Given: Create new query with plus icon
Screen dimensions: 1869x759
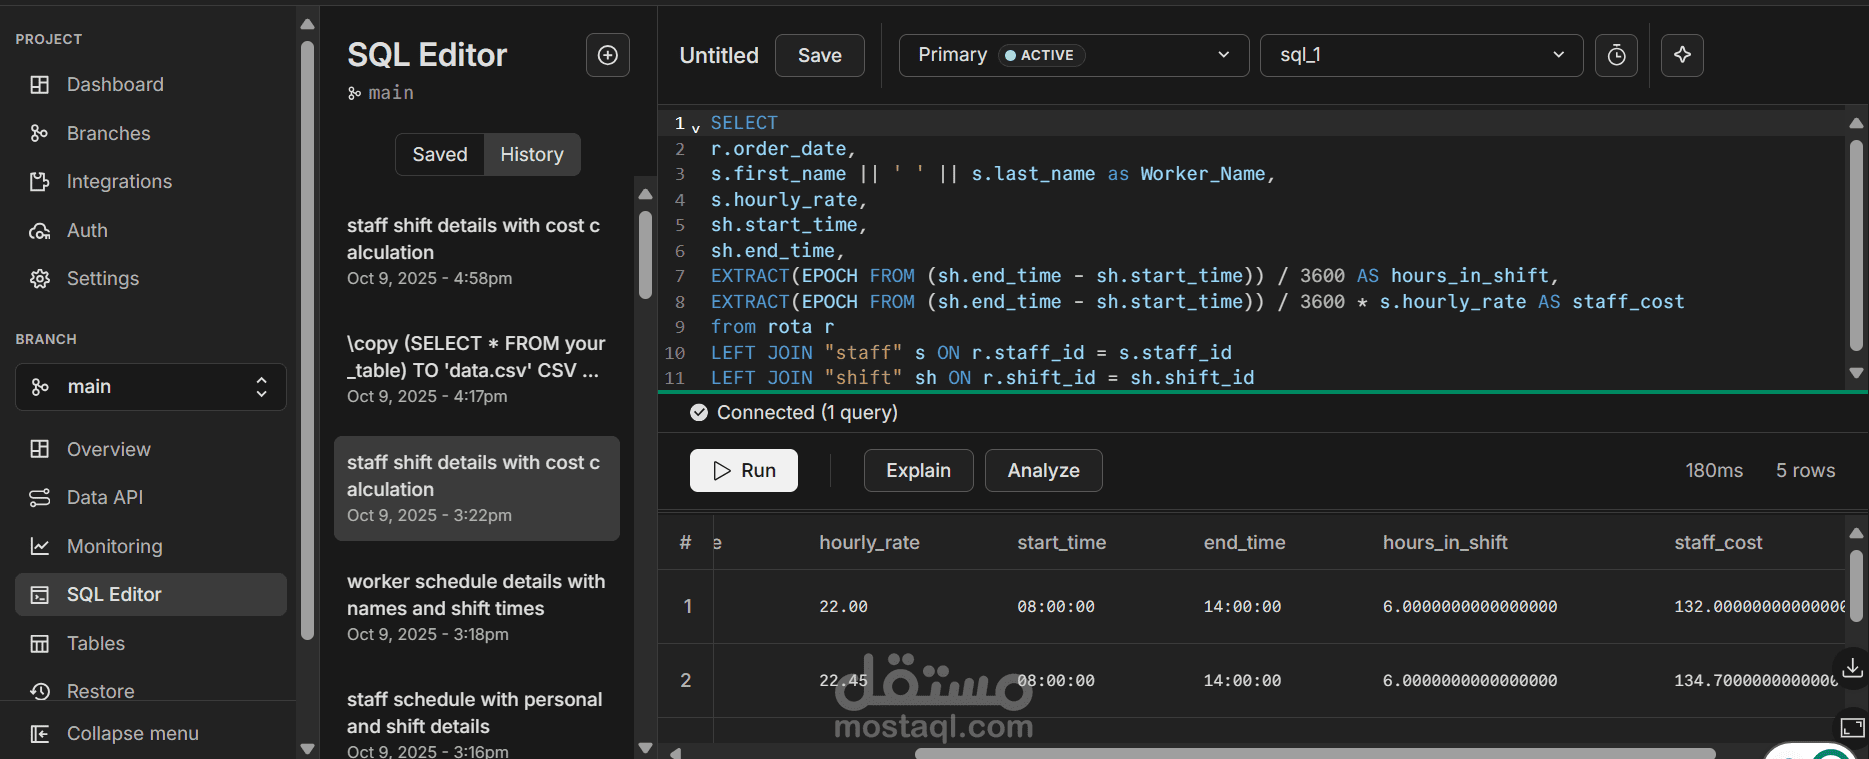Looking at the screenshot, I should [607, 55].
